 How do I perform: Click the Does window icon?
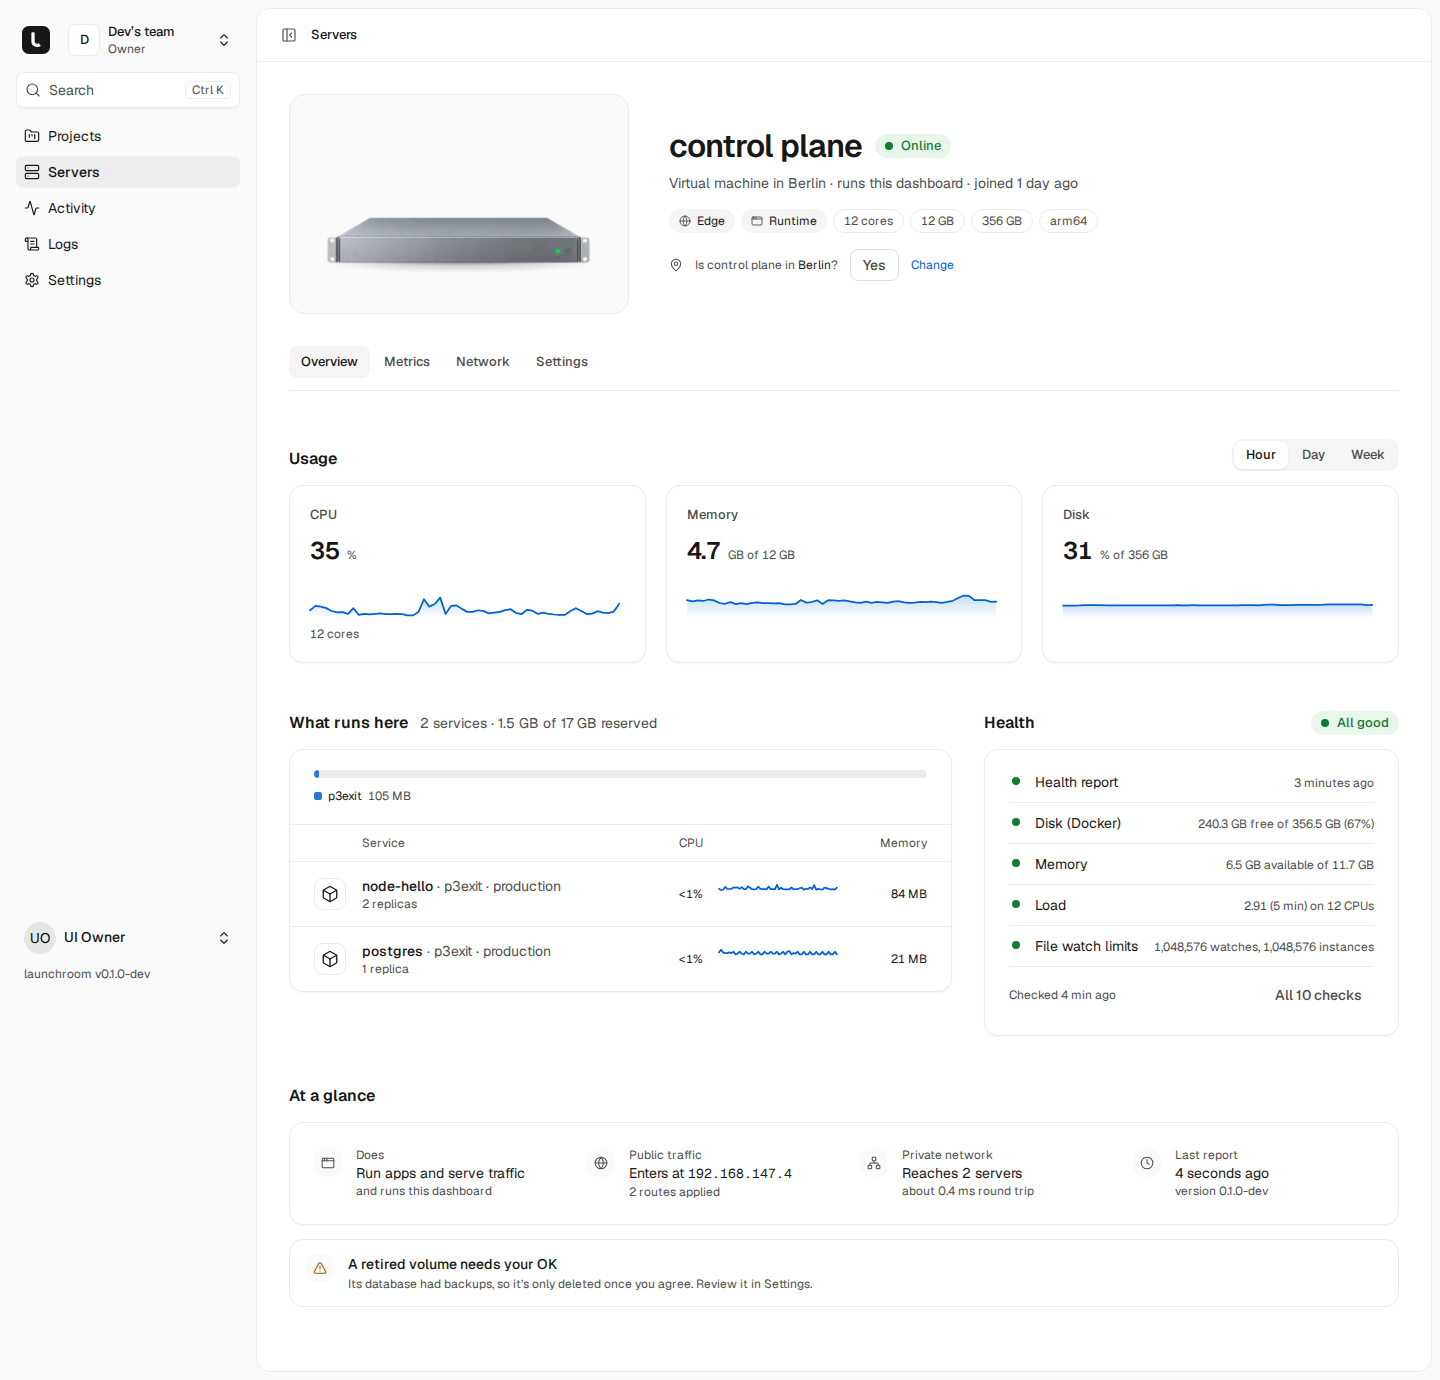[x=327, y=1163]
